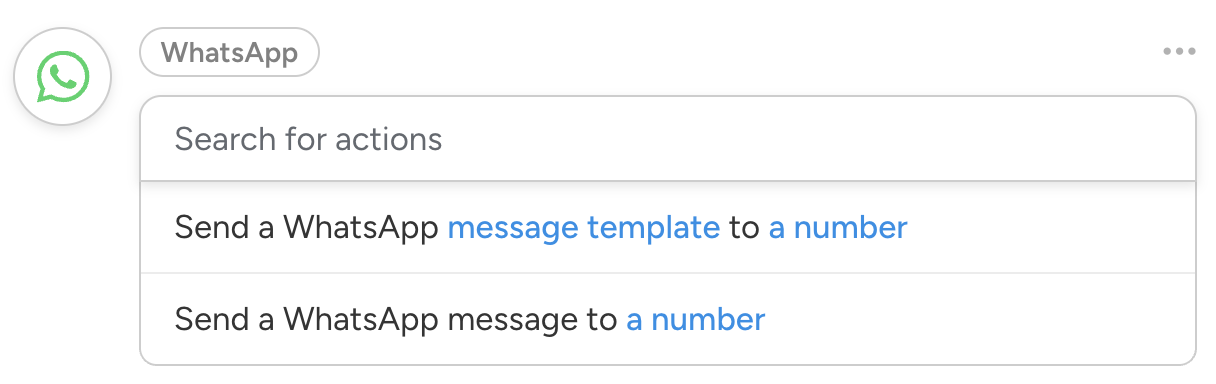Click the circular WhatsApp app badge
This screenshot has height=384, width=1216.
click(x=63, y=76)
